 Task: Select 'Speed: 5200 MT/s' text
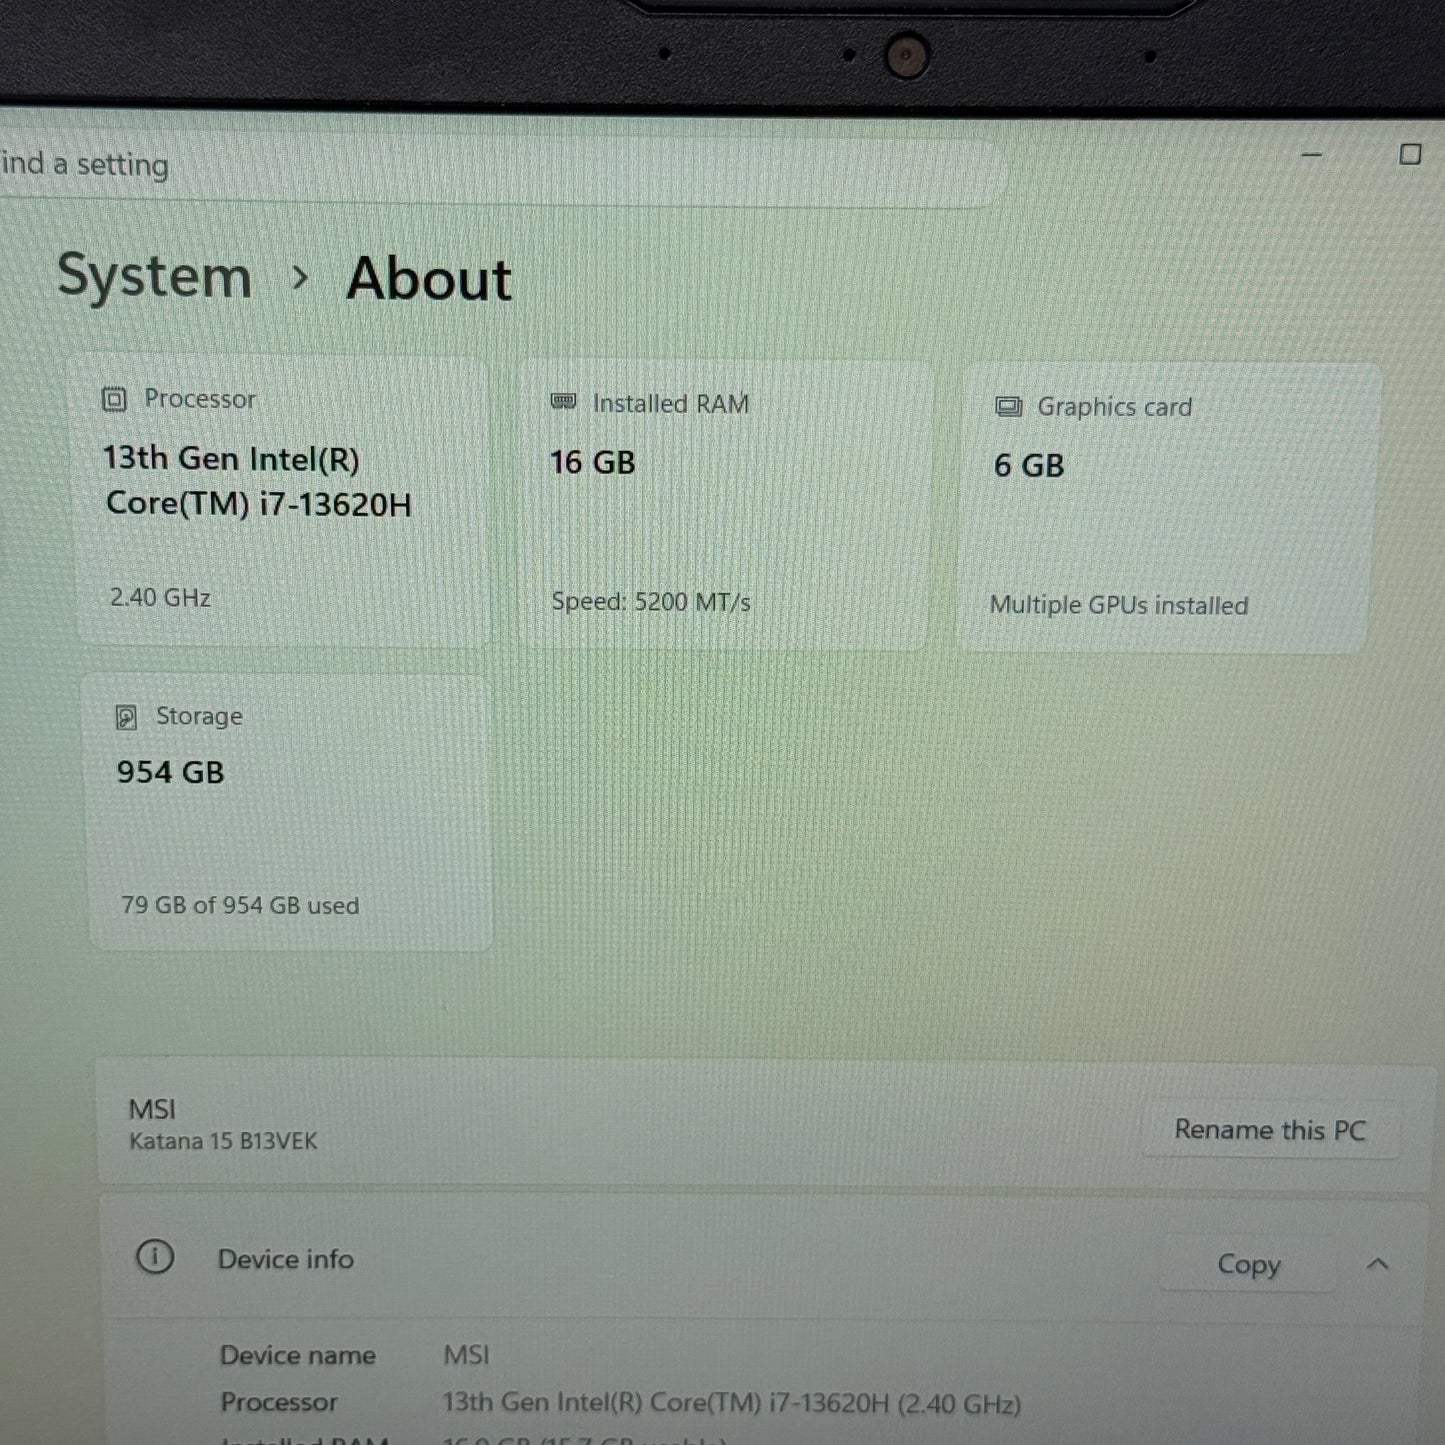pos(651,602)
